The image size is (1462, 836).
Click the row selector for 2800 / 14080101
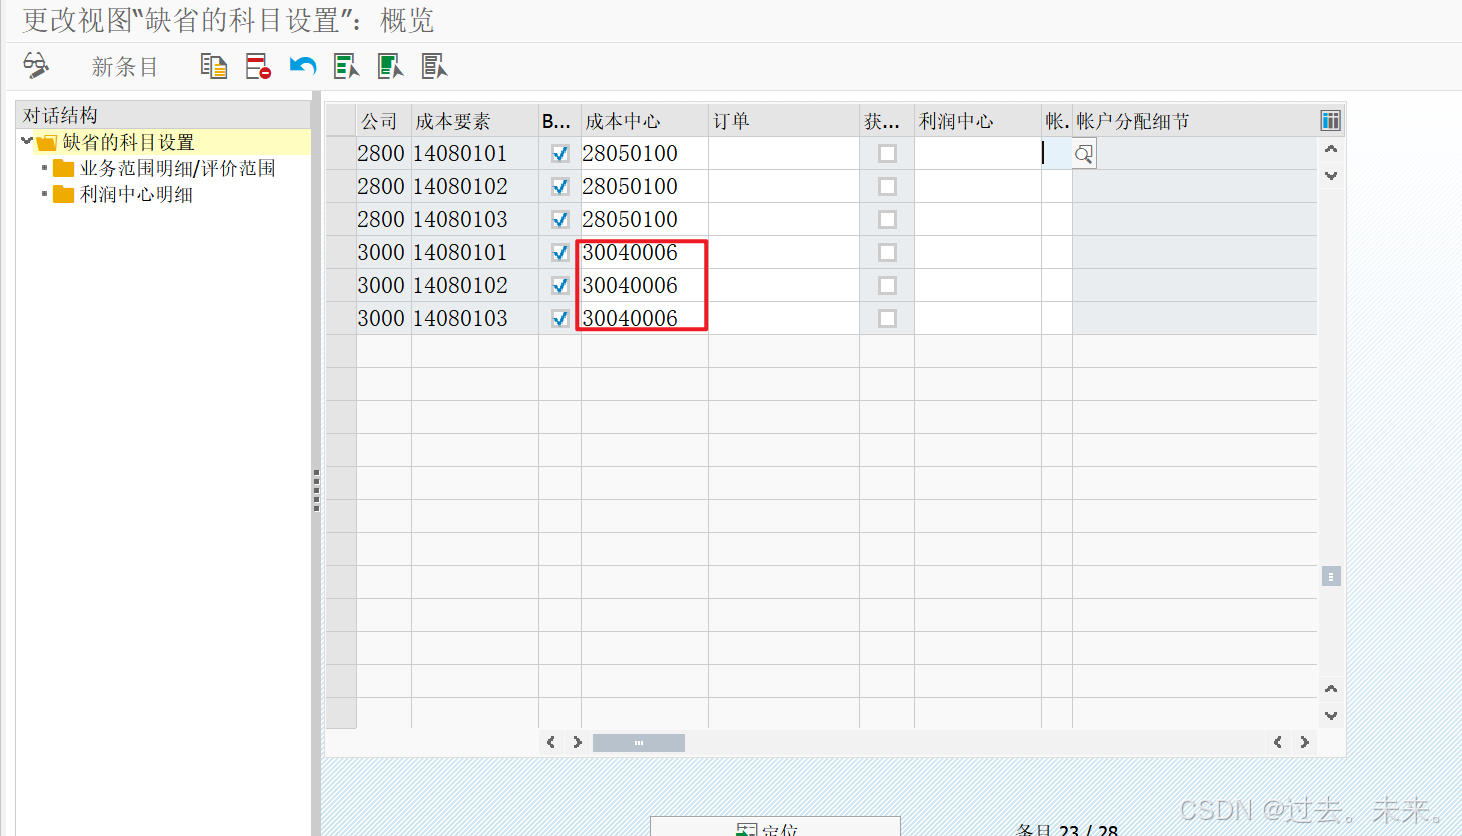click(341, 154)
